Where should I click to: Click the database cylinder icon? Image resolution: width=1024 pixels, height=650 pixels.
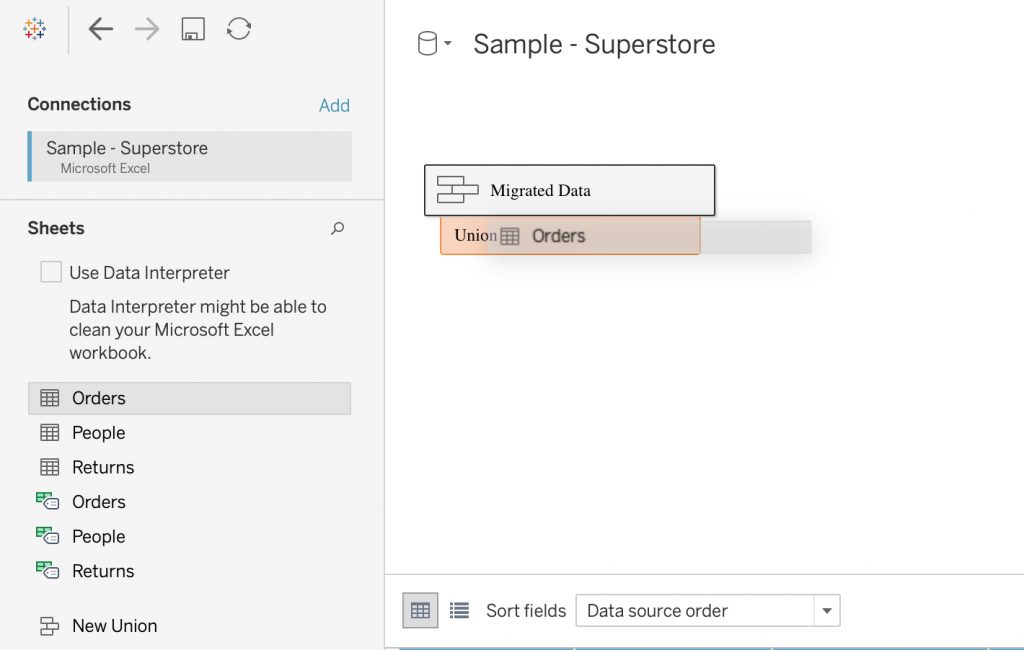[x=427, y=44]
